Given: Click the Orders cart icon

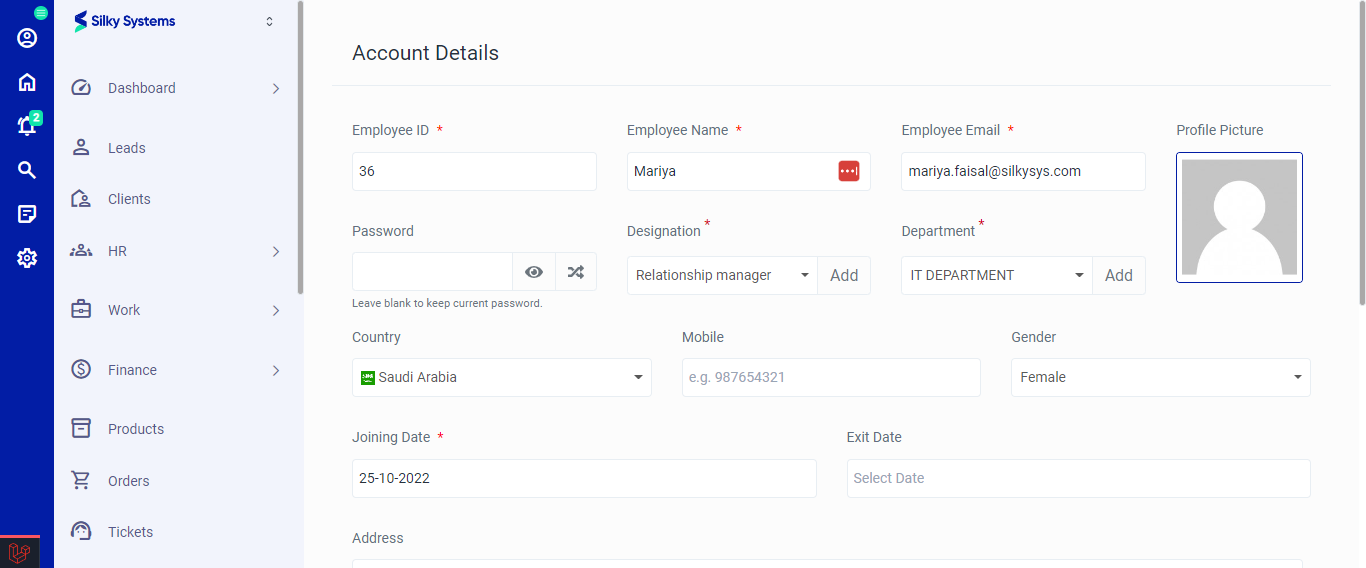Looking at the screenshot, I should 81,481.
